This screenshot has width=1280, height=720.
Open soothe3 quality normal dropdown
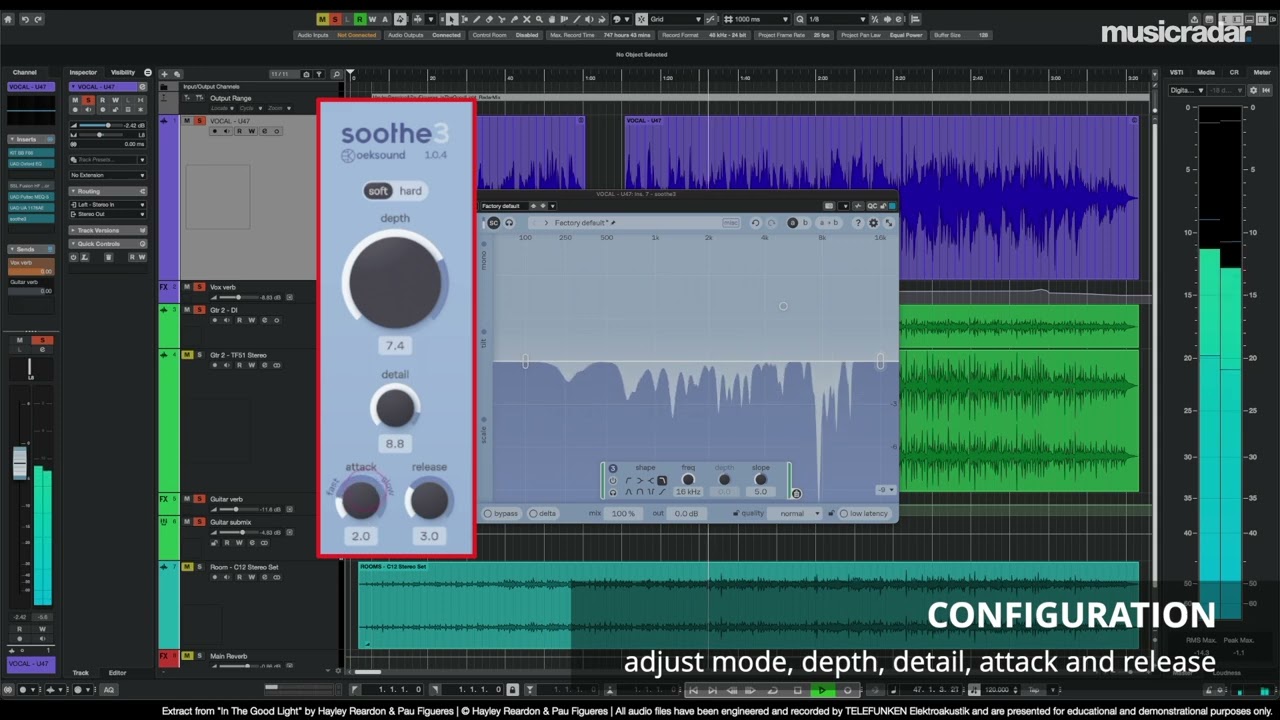[x=794, y=513]
